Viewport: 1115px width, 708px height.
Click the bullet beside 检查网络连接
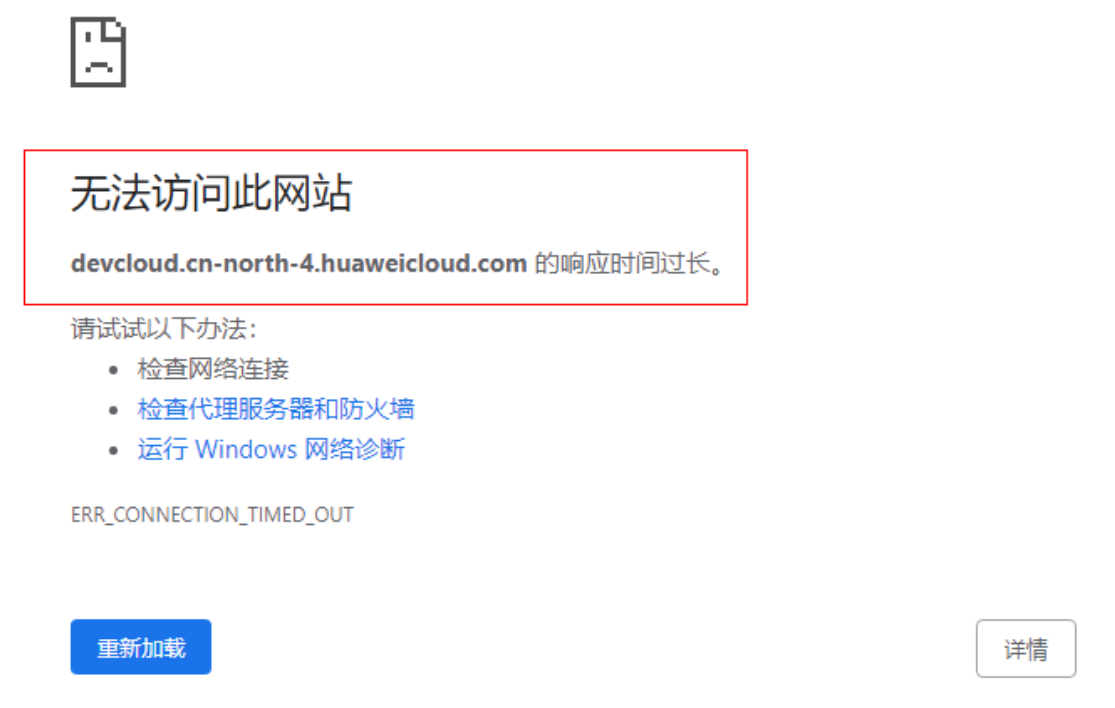pos(114,370)
